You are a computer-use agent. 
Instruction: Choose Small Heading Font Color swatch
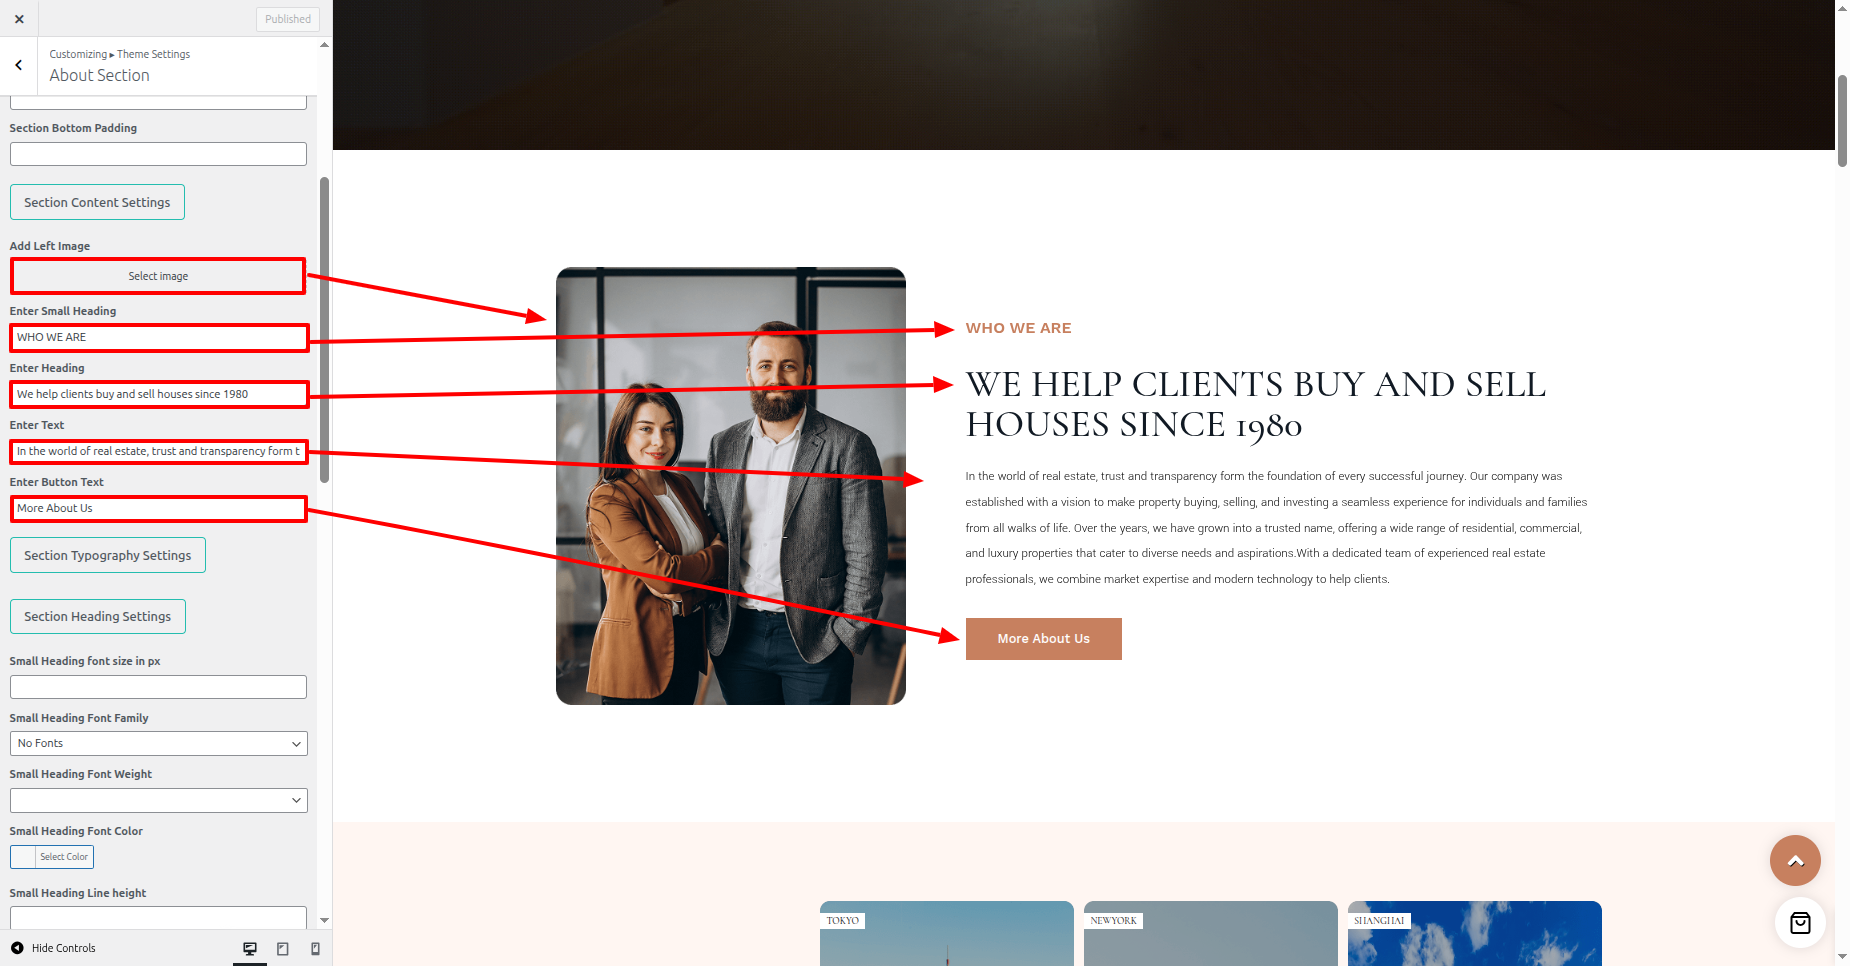(x=52, y=857)
